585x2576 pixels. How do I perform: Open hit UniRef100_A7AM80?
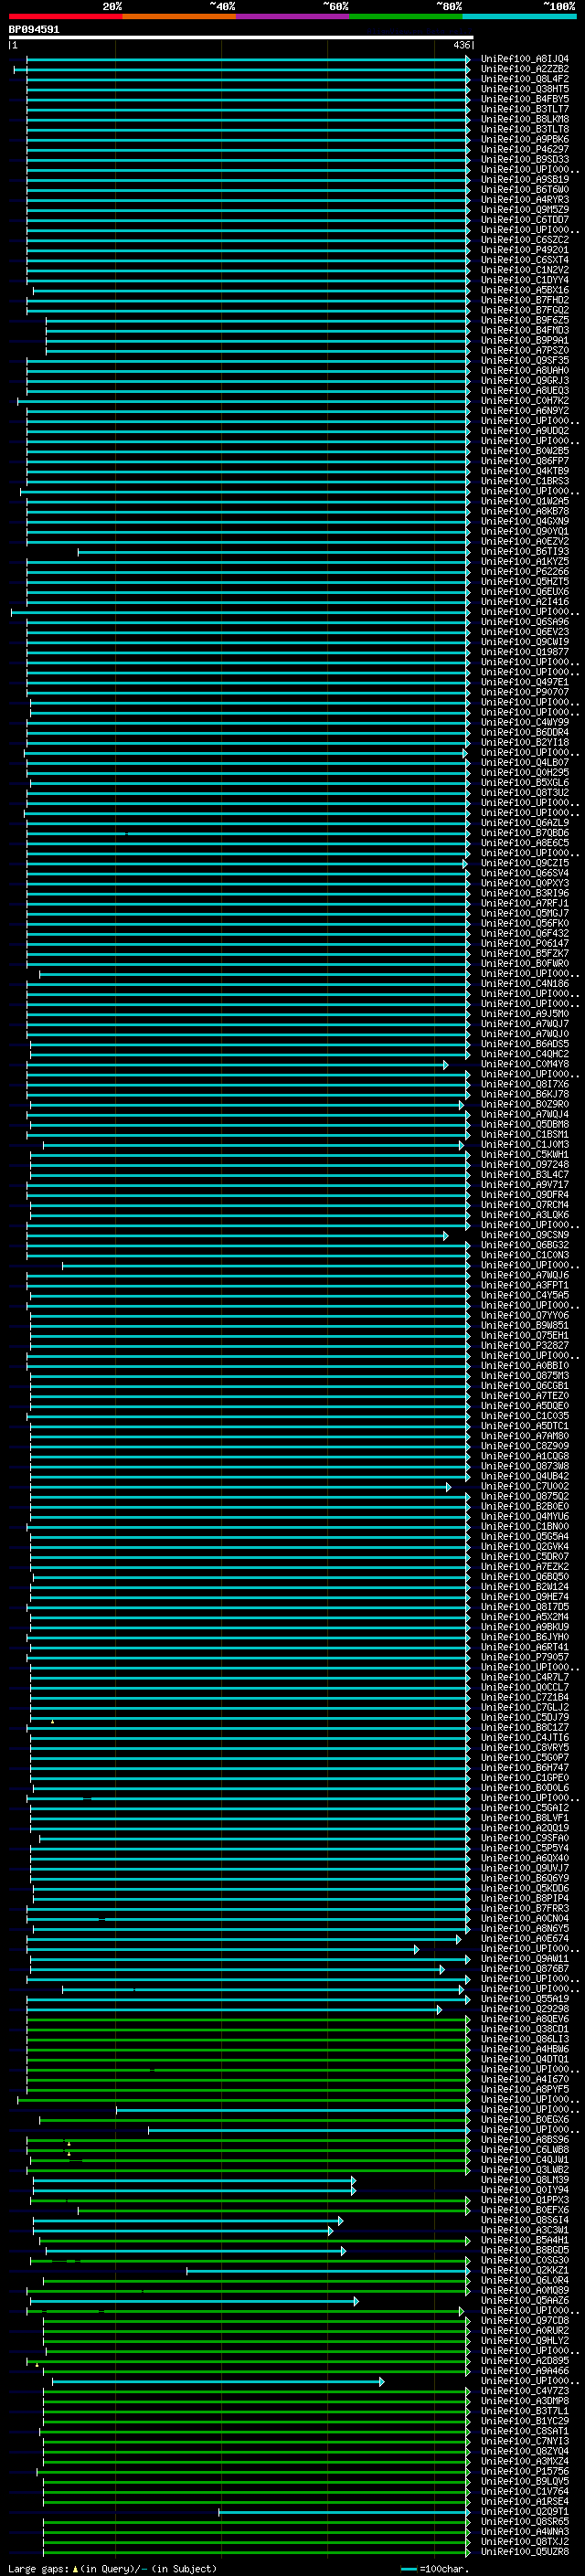click(524, 1436)
